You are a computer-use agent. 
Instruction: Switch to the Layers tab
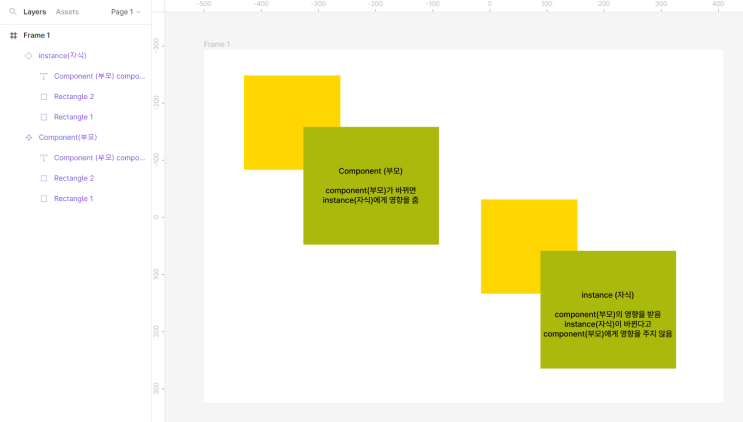pos(35,12)
